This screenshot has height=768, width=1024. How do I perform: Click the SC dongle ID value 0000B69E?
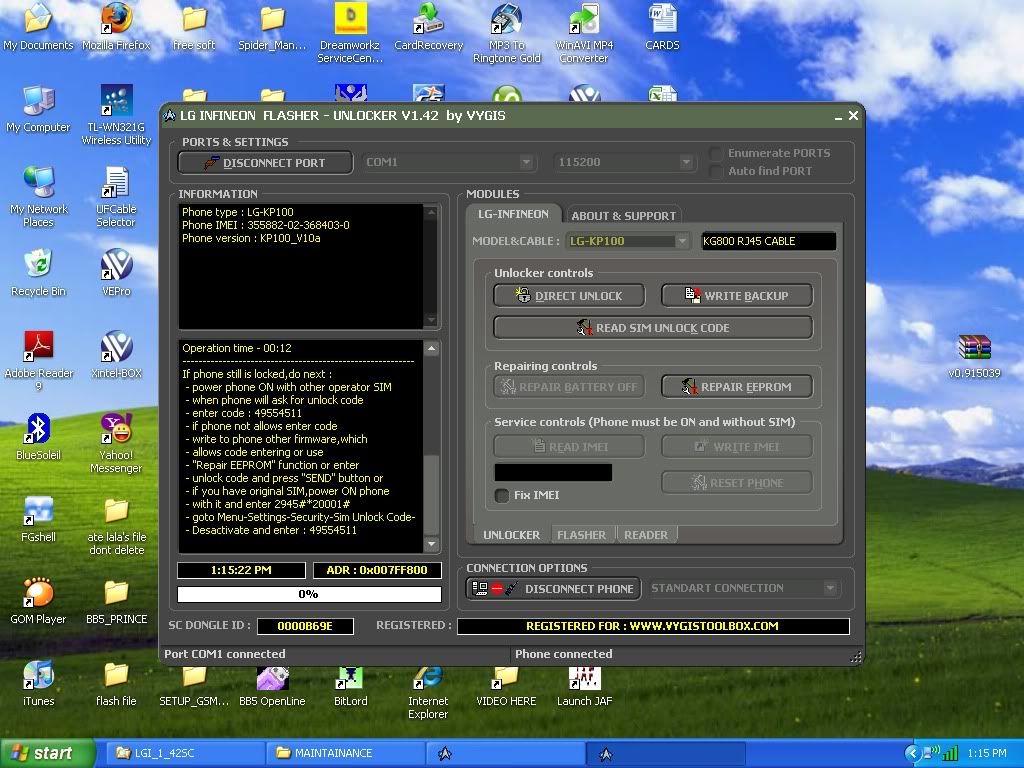click(305, 626)
